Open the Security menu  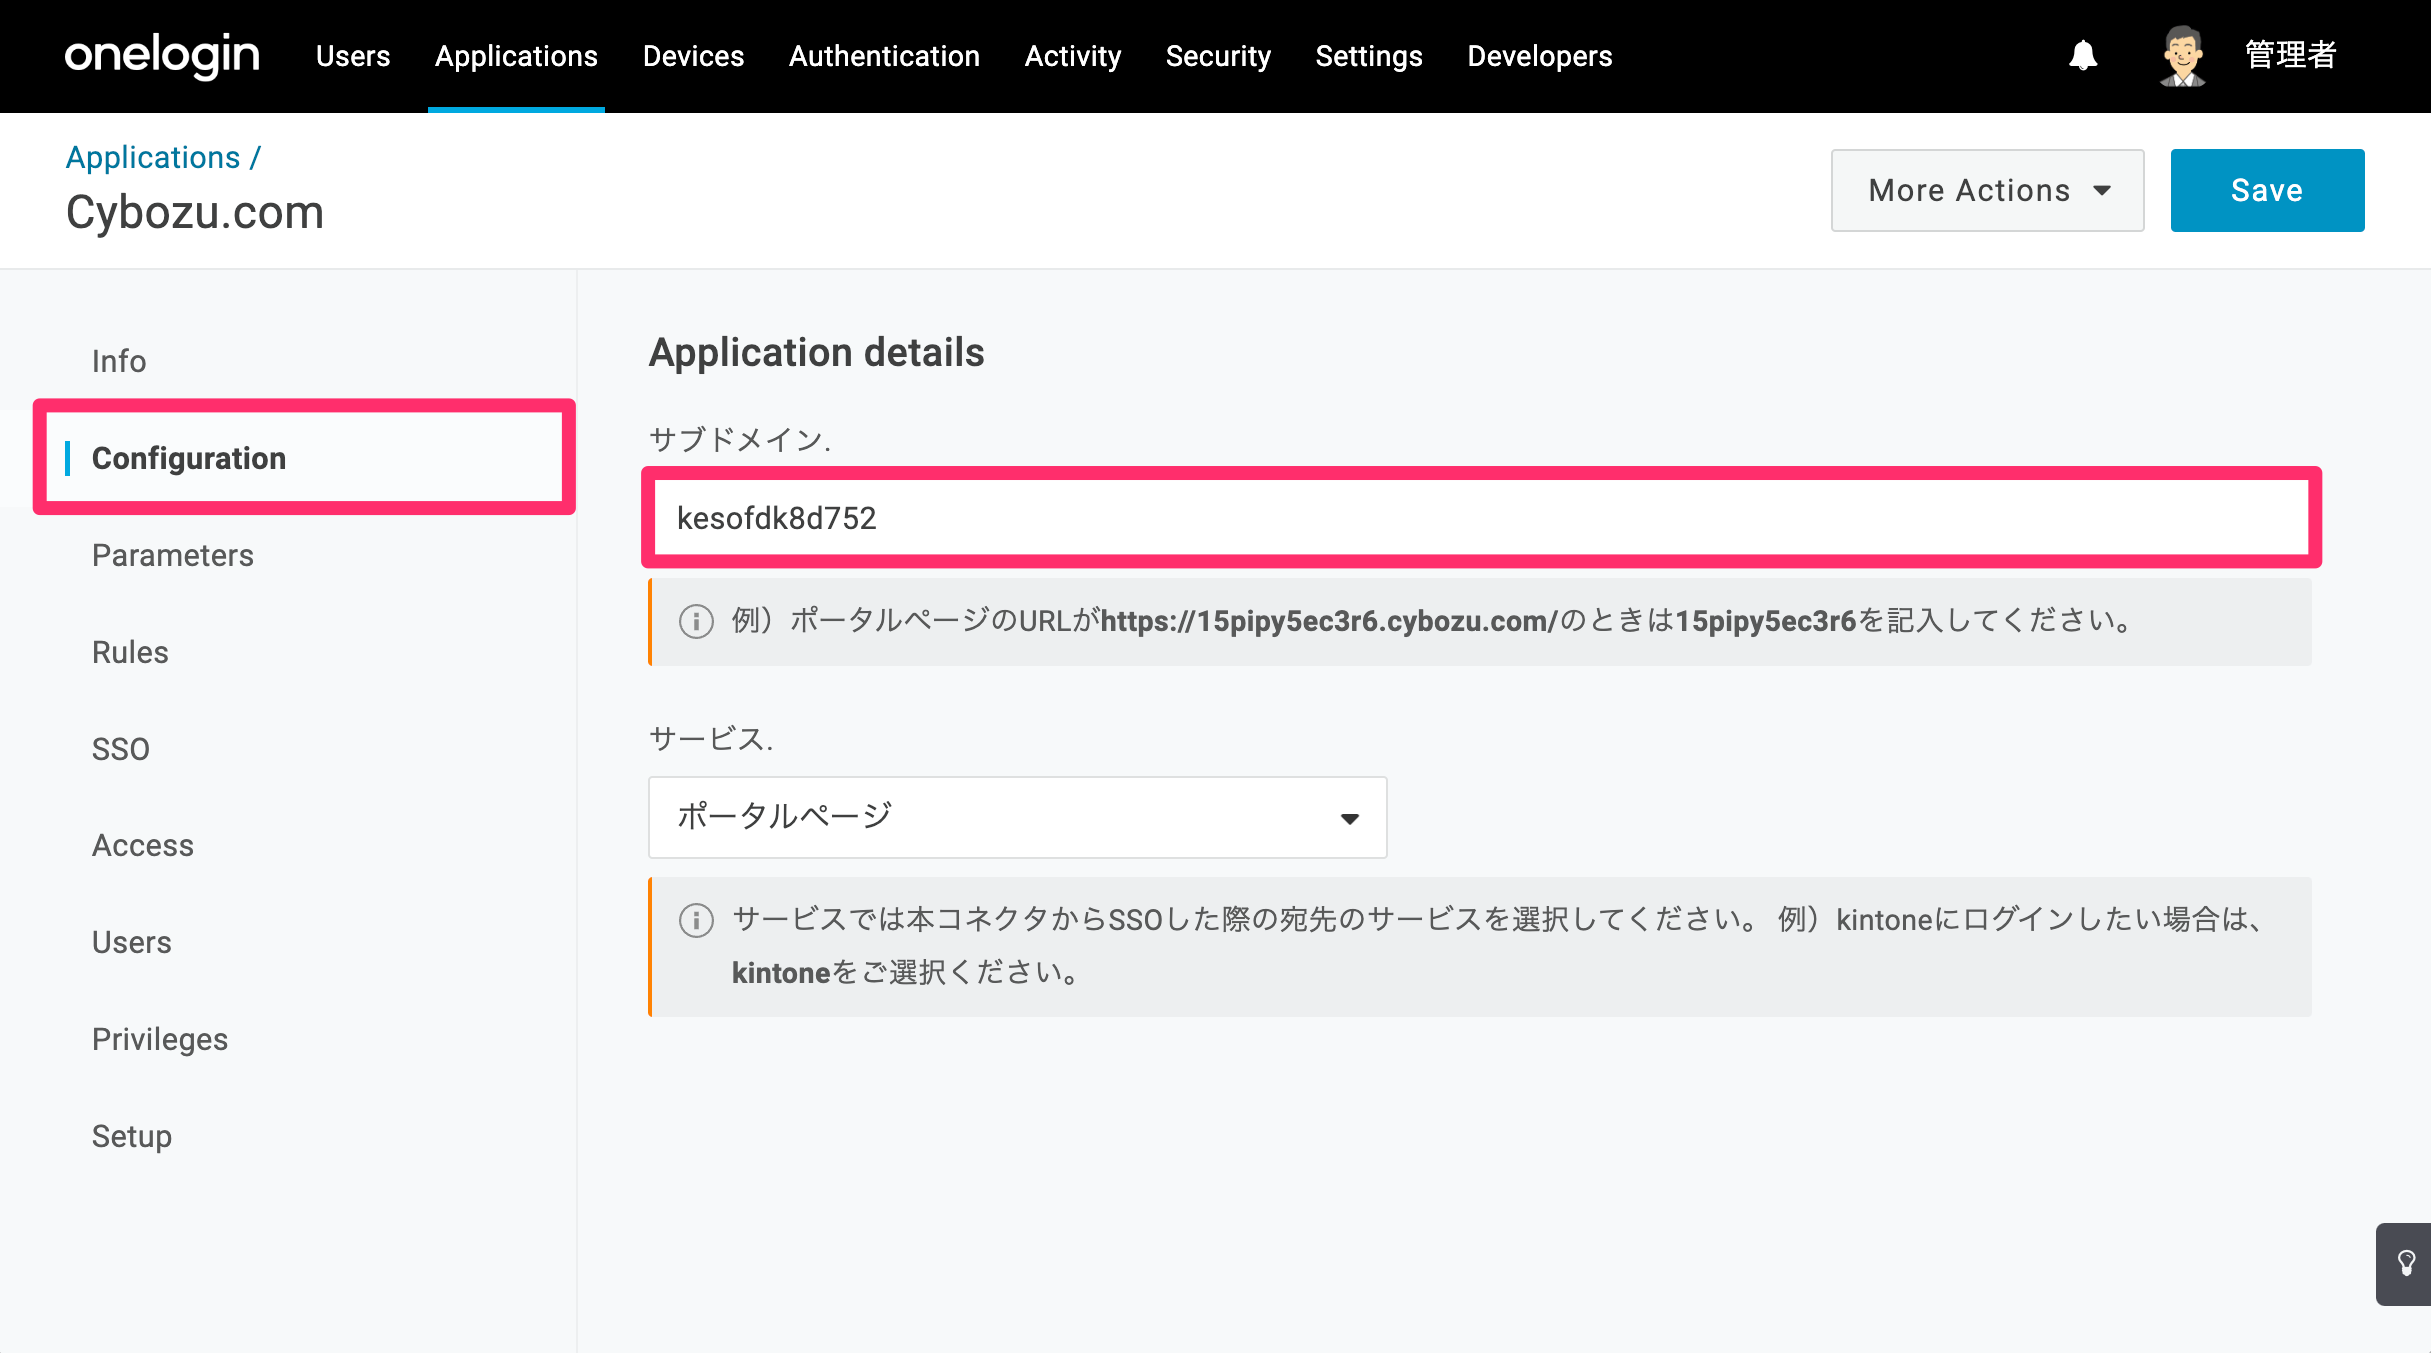1218,56
